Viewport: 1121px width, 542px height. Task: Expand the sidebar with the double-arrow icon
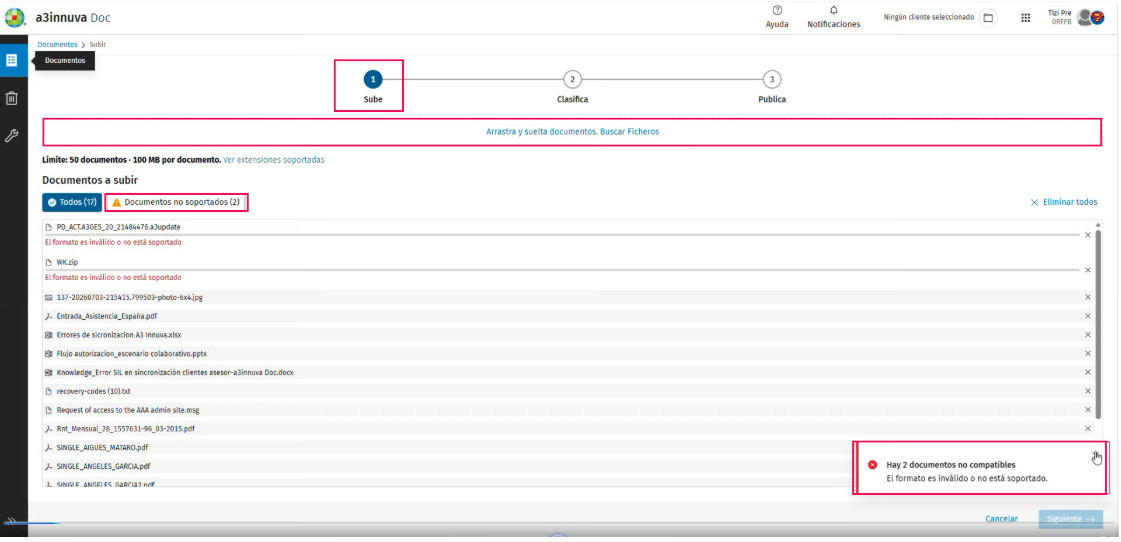[11, 521]
